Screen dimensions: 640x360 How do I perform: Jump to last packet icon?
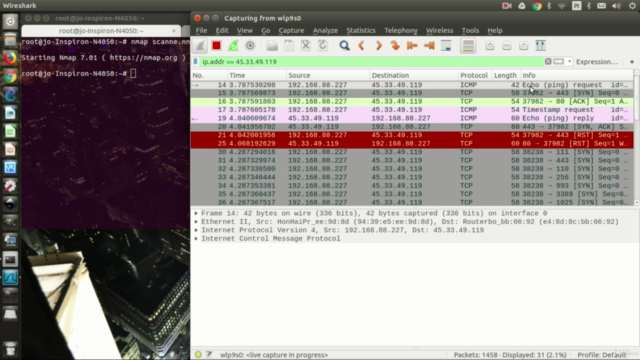(x=429, y=46)
